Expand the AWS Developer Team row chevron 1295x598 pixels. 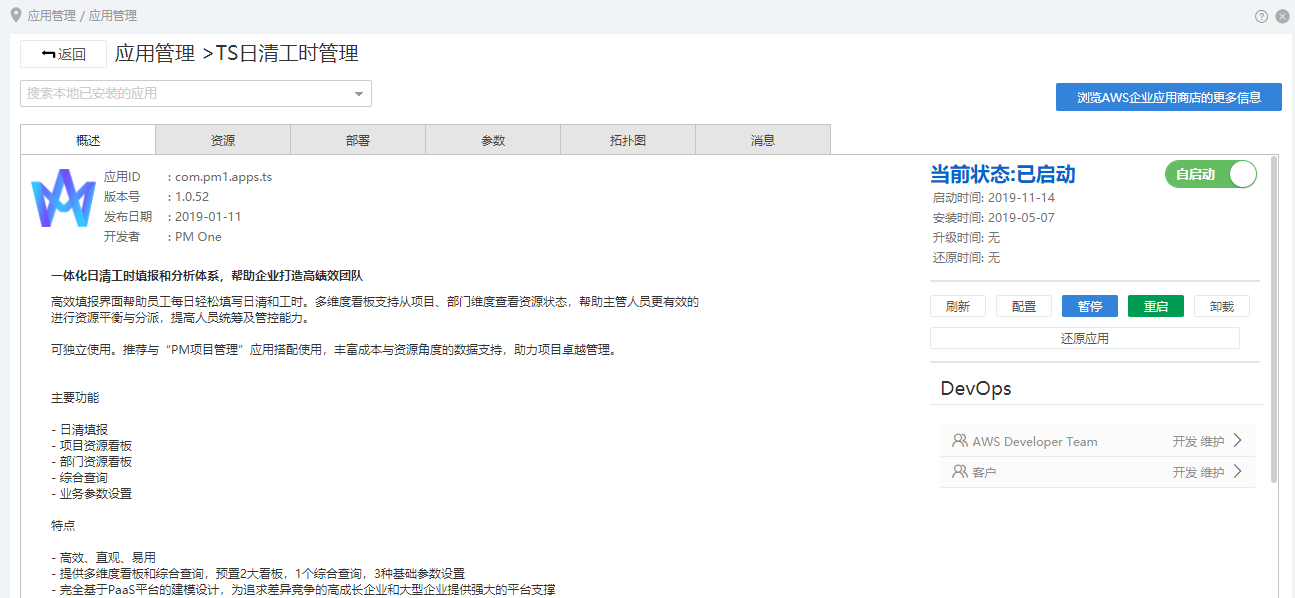pyautogui.click(x=1237, y=441)
